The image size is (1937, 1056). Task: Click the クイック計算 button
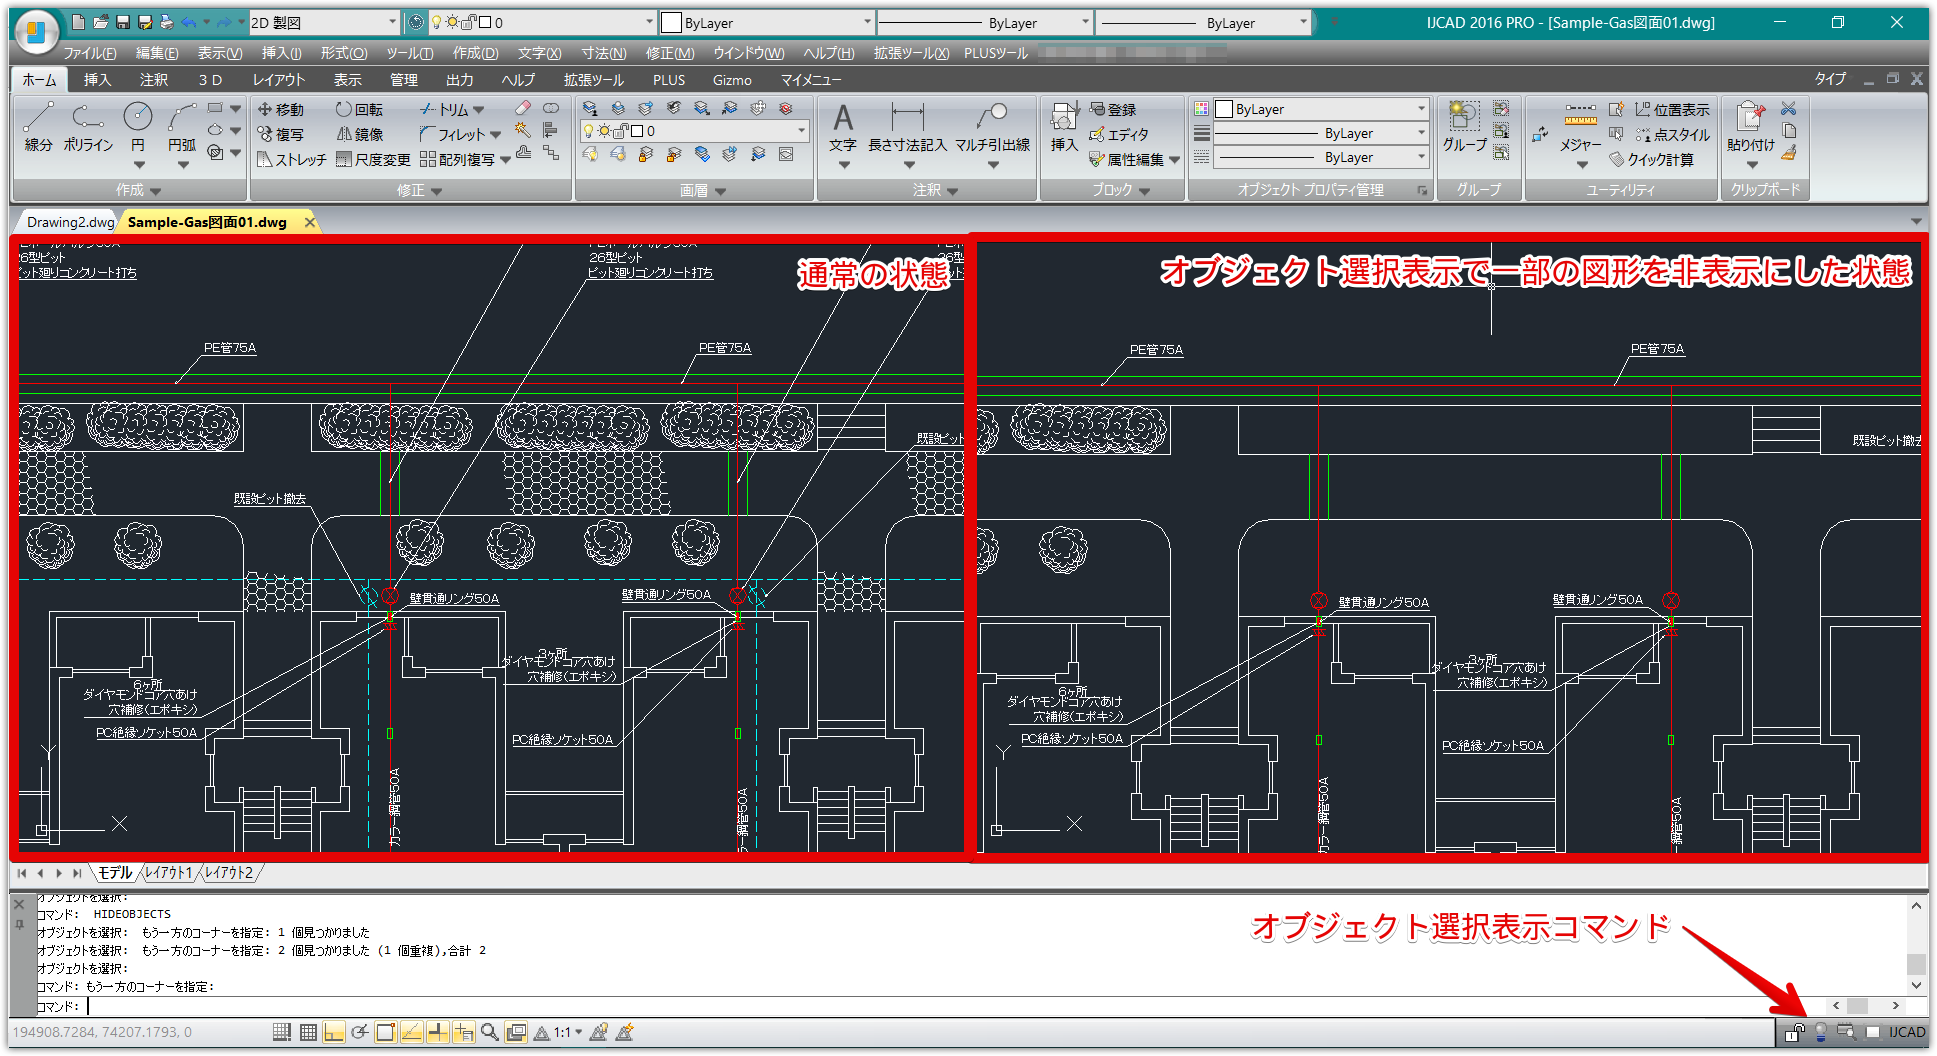pyautogui.click(x=1655, y=159)
